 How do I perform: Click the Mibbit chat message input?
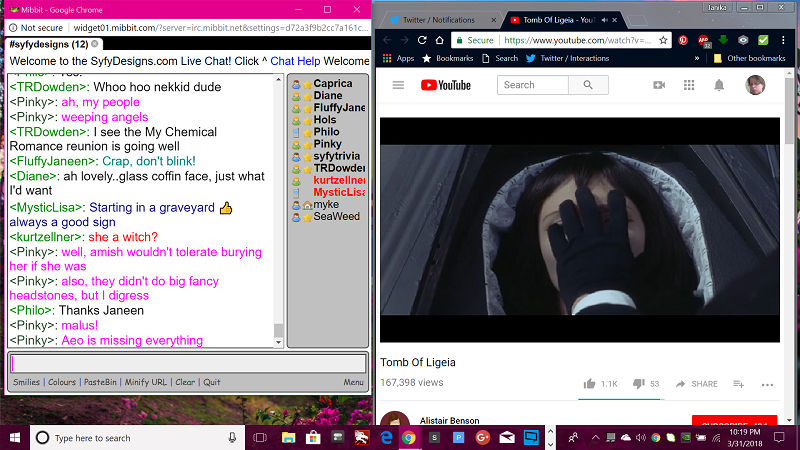(x=188, y=363)
